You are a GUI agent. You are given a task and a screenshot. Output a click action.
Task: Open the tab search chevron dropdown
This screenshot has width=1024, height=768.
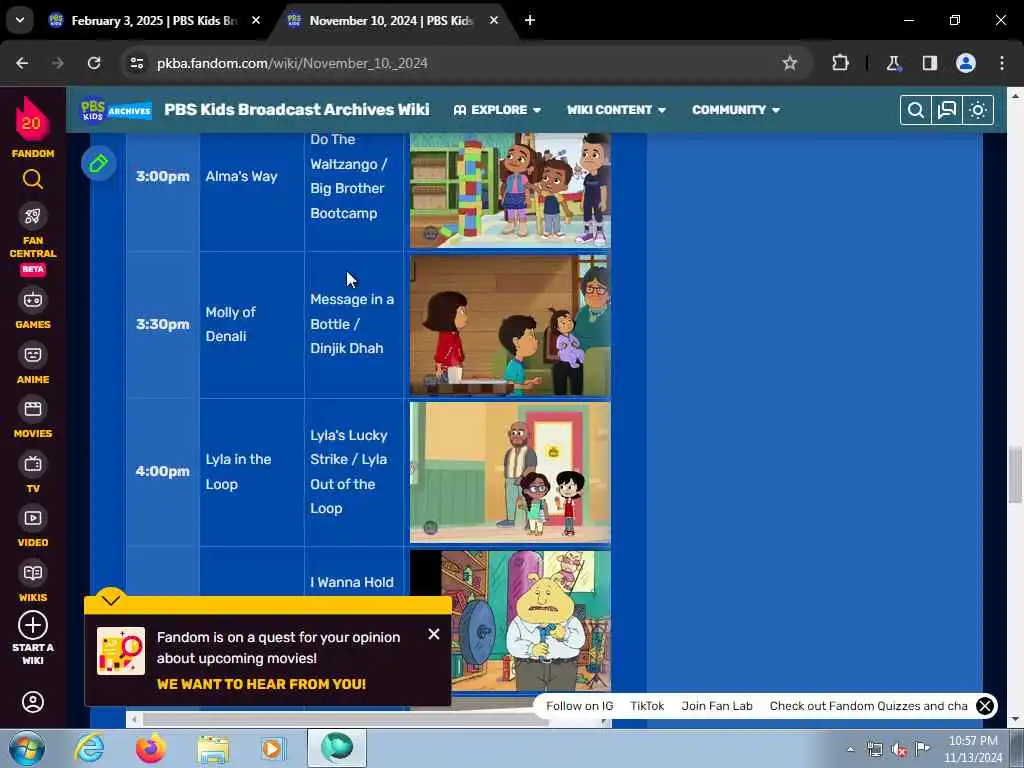click(x=20, y=20)
